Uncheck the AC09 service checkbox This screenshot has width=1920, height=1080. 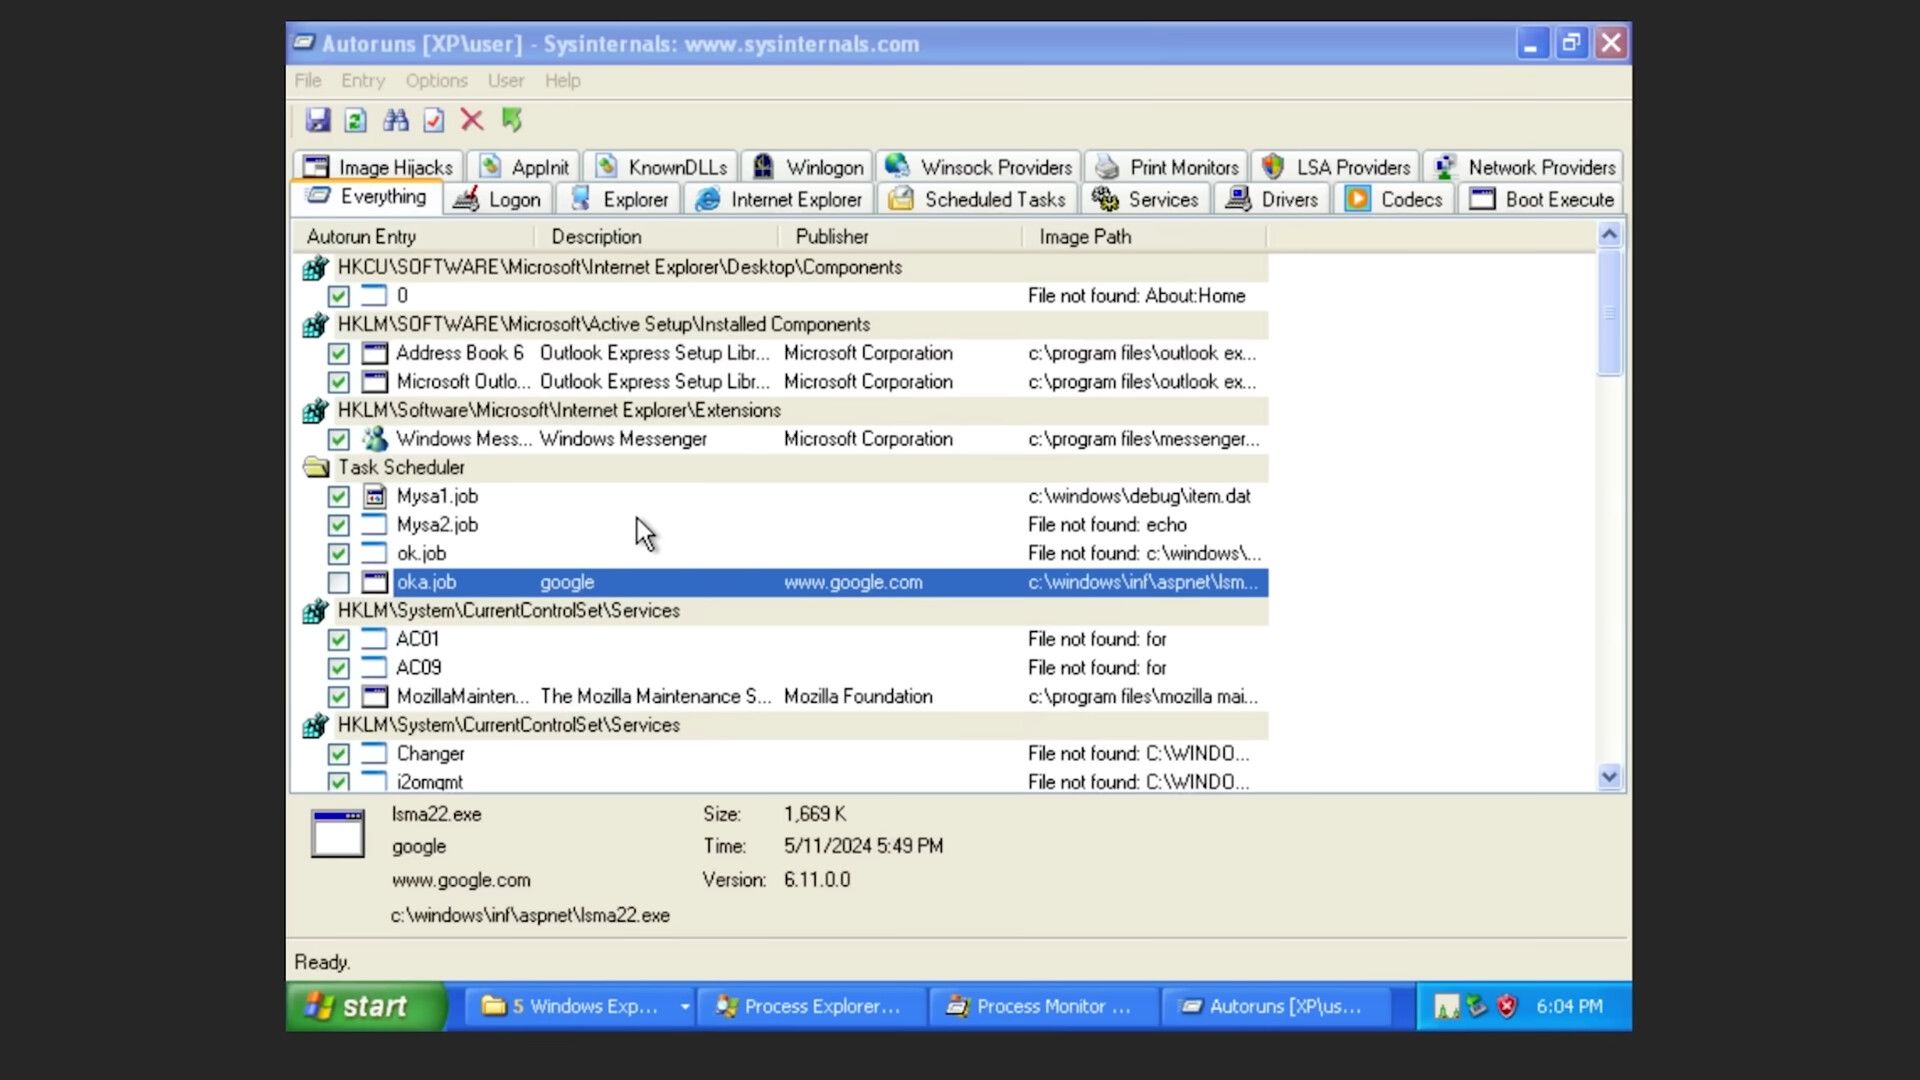pyautogui.click(x=339, y=668)
